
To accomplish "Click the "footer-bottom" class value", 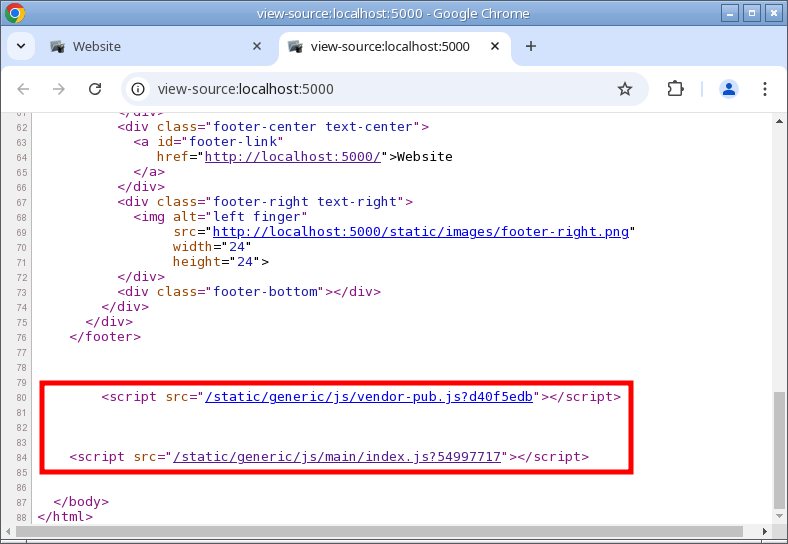I will coord(265,292).
